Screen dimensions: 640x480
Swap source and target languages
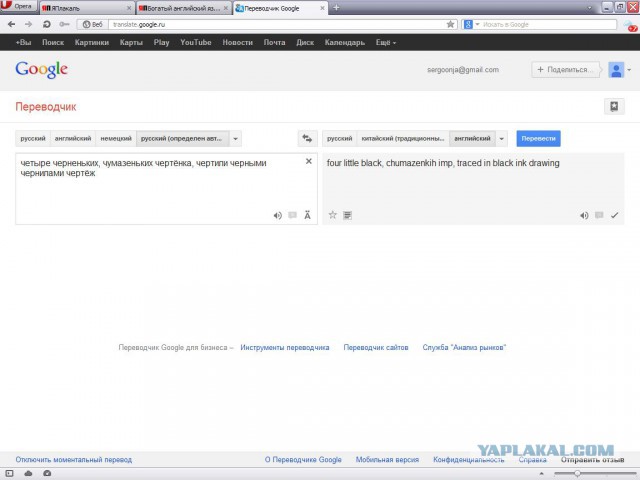[x=307, y=139]
